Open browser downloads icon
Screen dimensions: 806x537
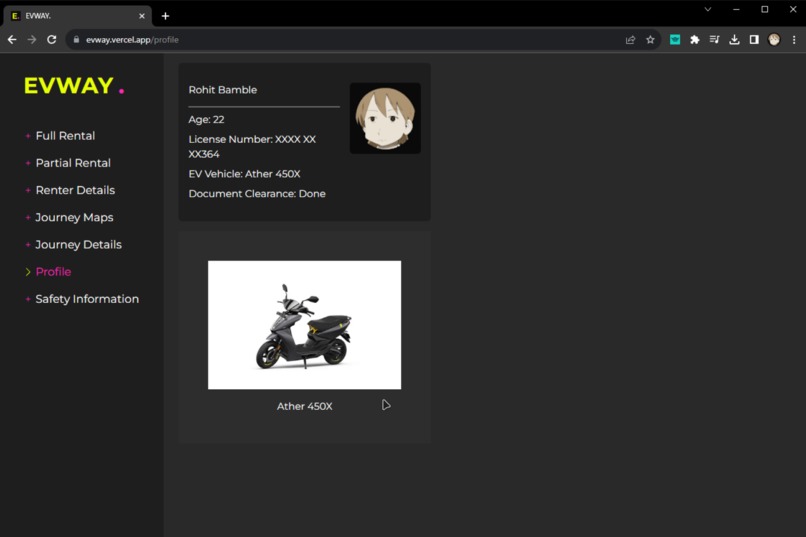tap(734, 40)
